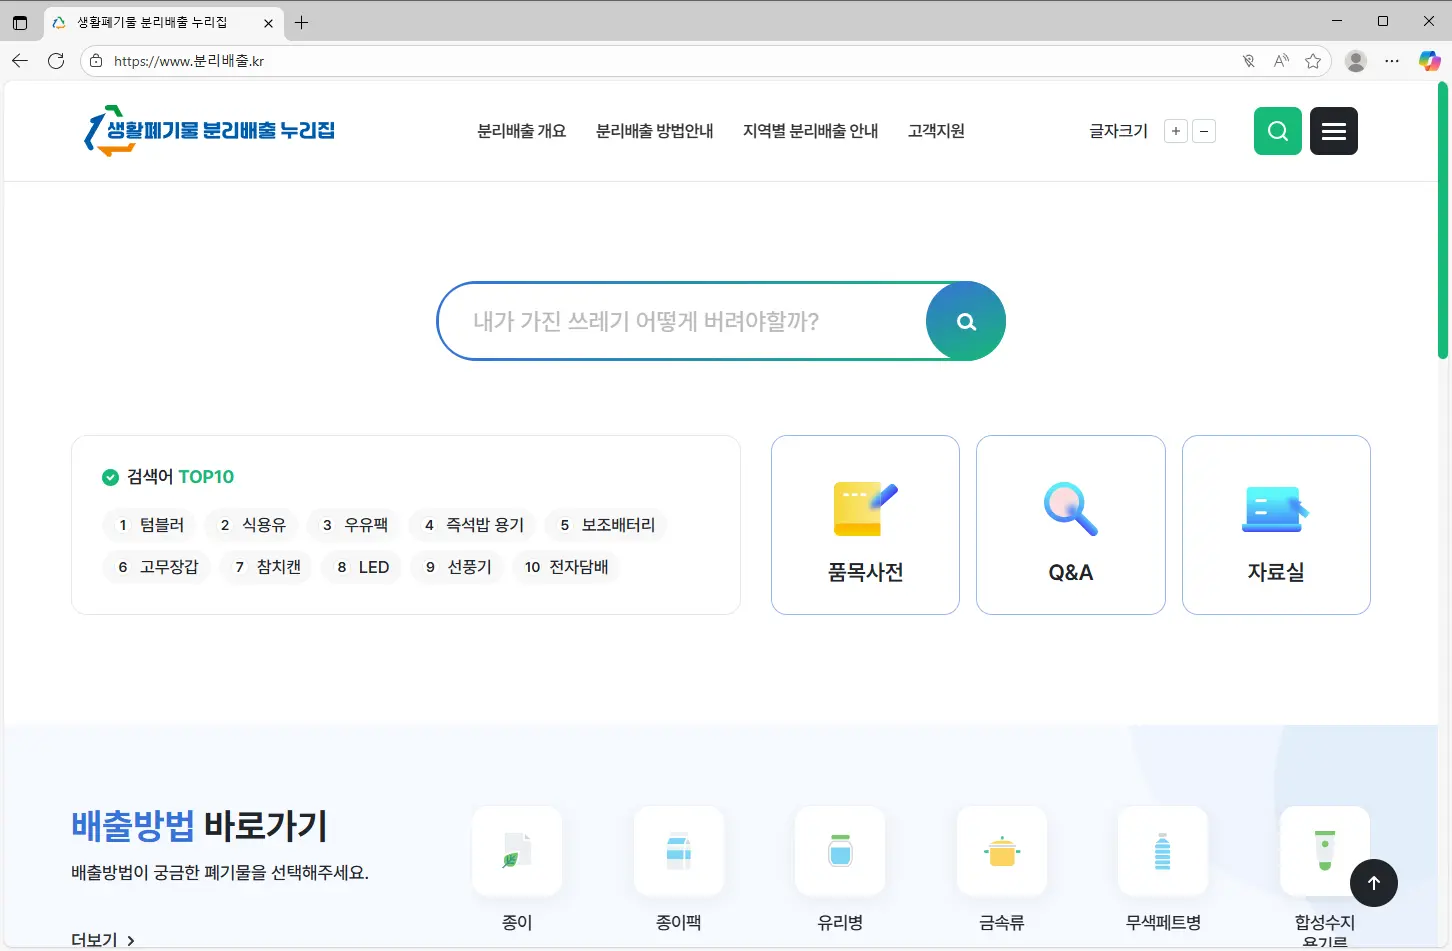
Task: Open the Q&A magnifier card icon
Action: (1070, 508)
